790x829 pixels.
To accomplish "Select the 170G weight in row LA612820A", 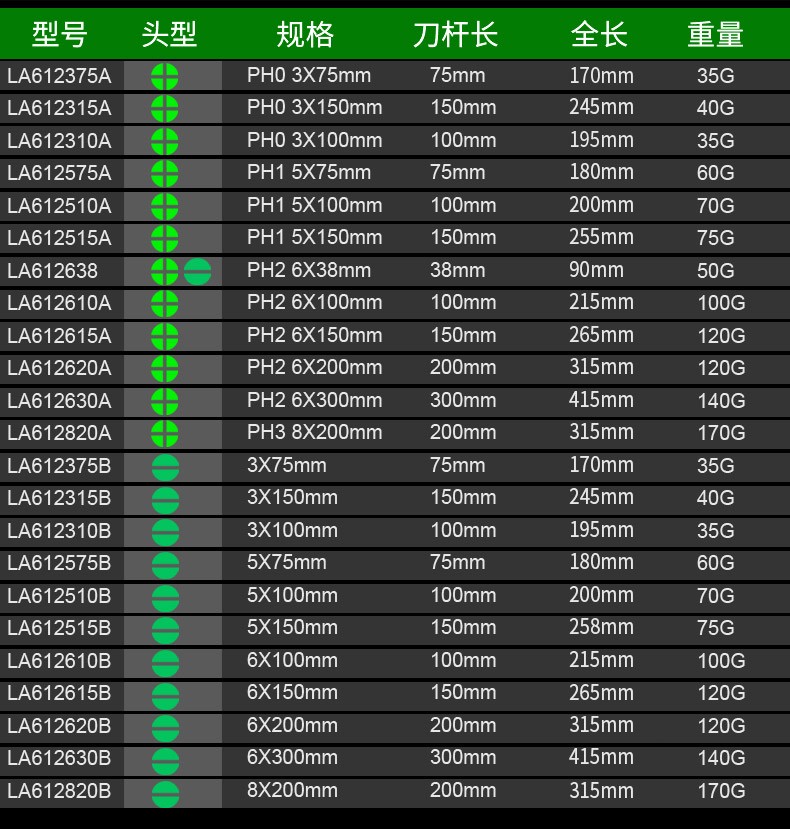I will click(721, 434).
